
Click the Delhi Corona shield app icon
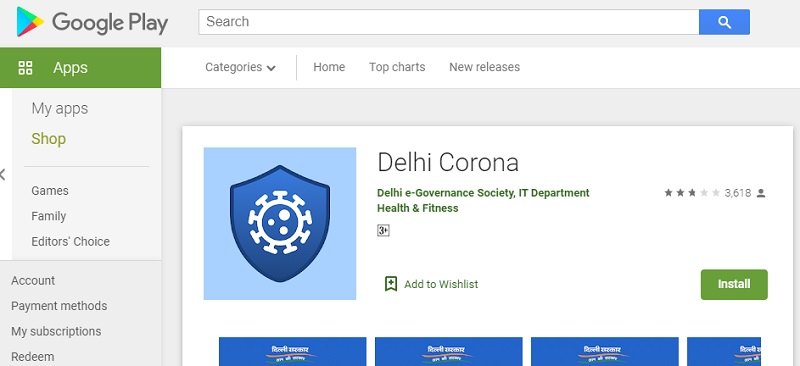(280, 224)
